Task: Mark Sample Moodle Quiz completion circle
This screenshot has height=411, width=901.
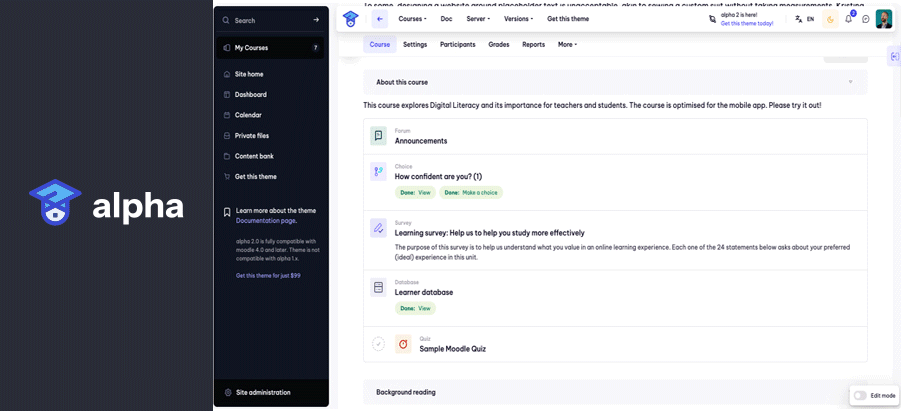Action: (x=378, y=344)
